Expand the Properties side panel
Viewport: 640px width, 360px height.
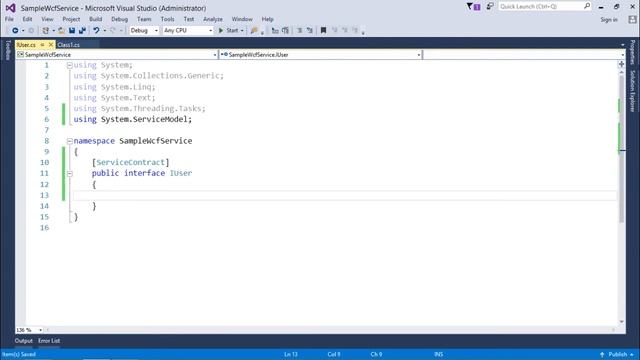tap(632, 52)
